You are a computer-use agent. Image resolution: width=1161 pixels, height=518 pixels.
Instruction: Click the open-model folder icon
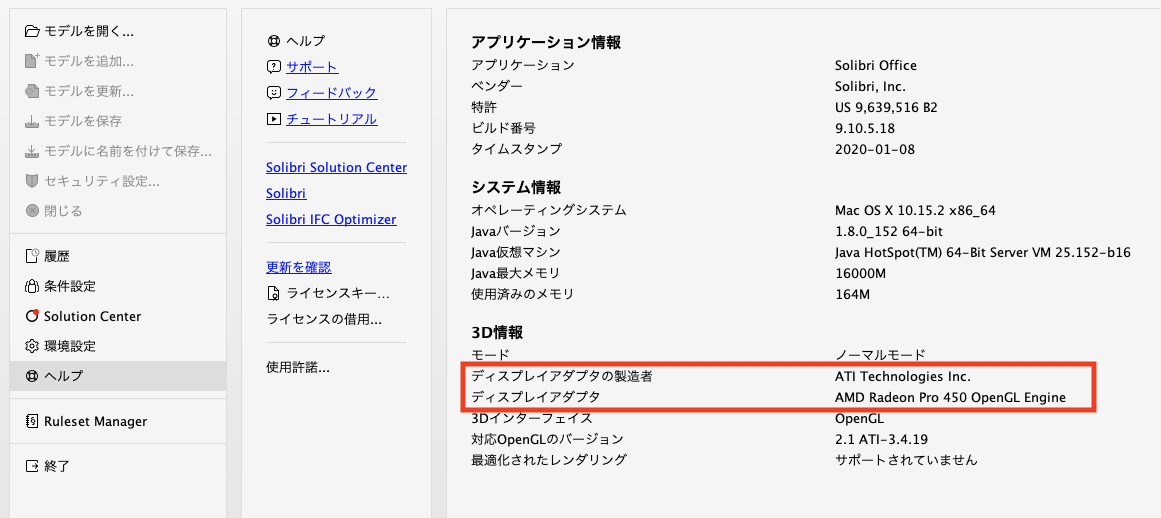click(32, 31)
